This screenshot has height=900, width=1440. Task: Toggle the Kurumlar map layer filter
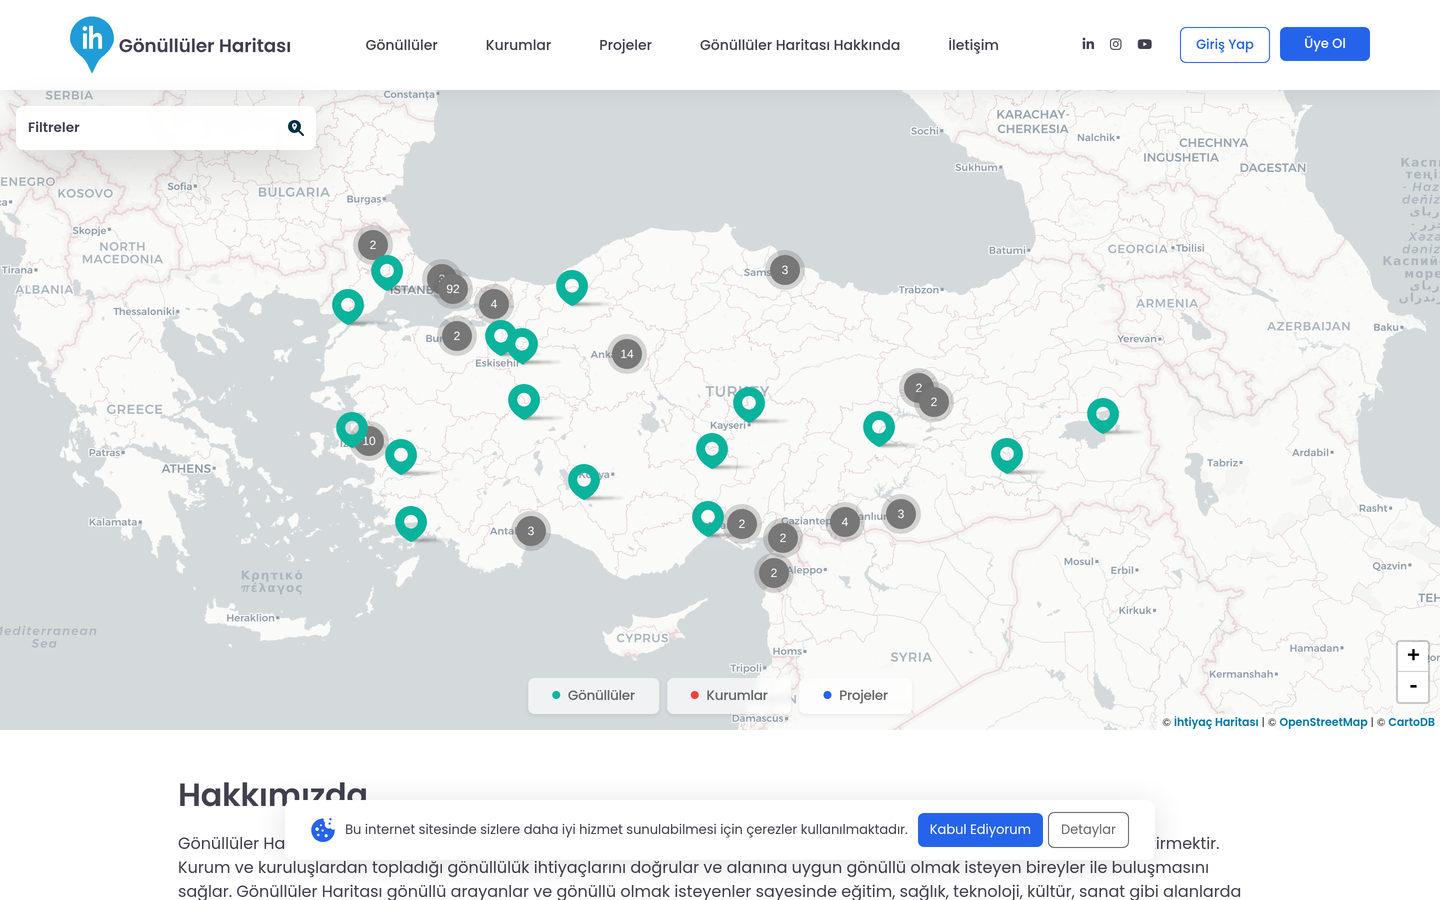[729, 696]
